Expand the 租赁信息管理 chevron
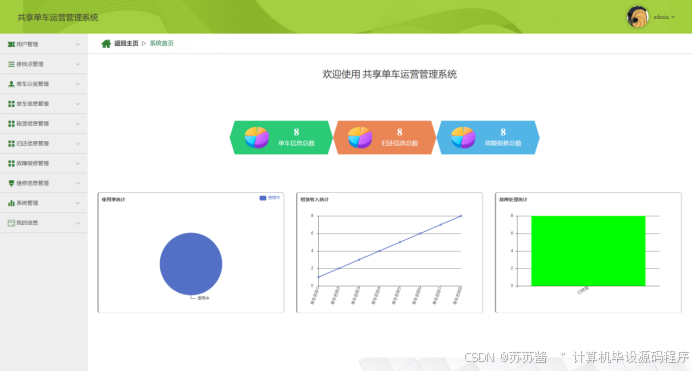This screenshot has width=693, height=371. click(77, 124)
